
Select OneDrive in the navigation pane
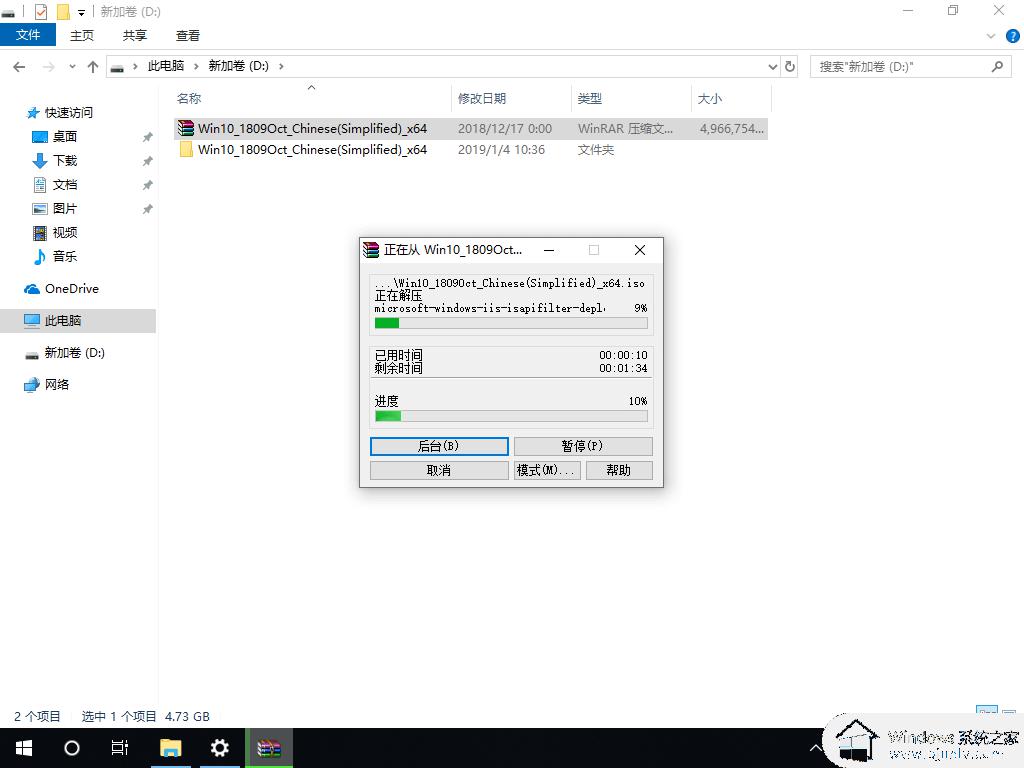pyautogui.click(x=71, y=289)
